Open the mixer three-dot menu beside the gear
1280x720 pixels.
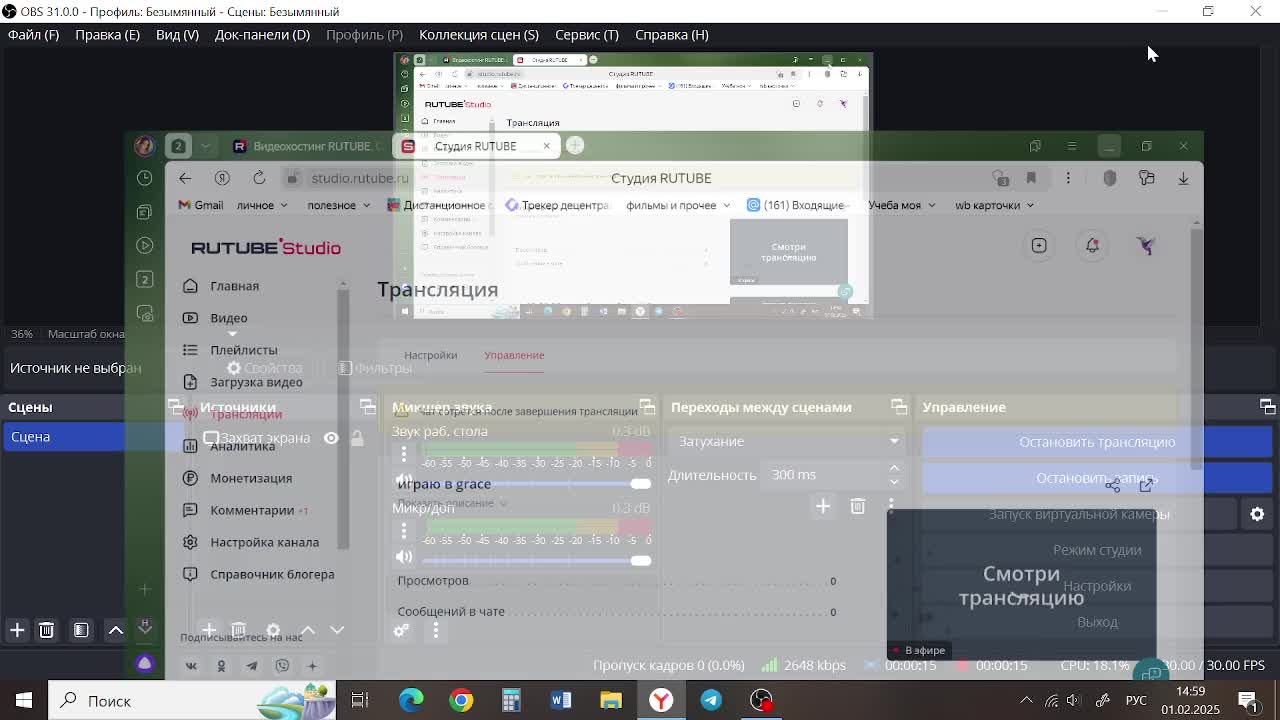pyautogui.click(x=435, y=630)
